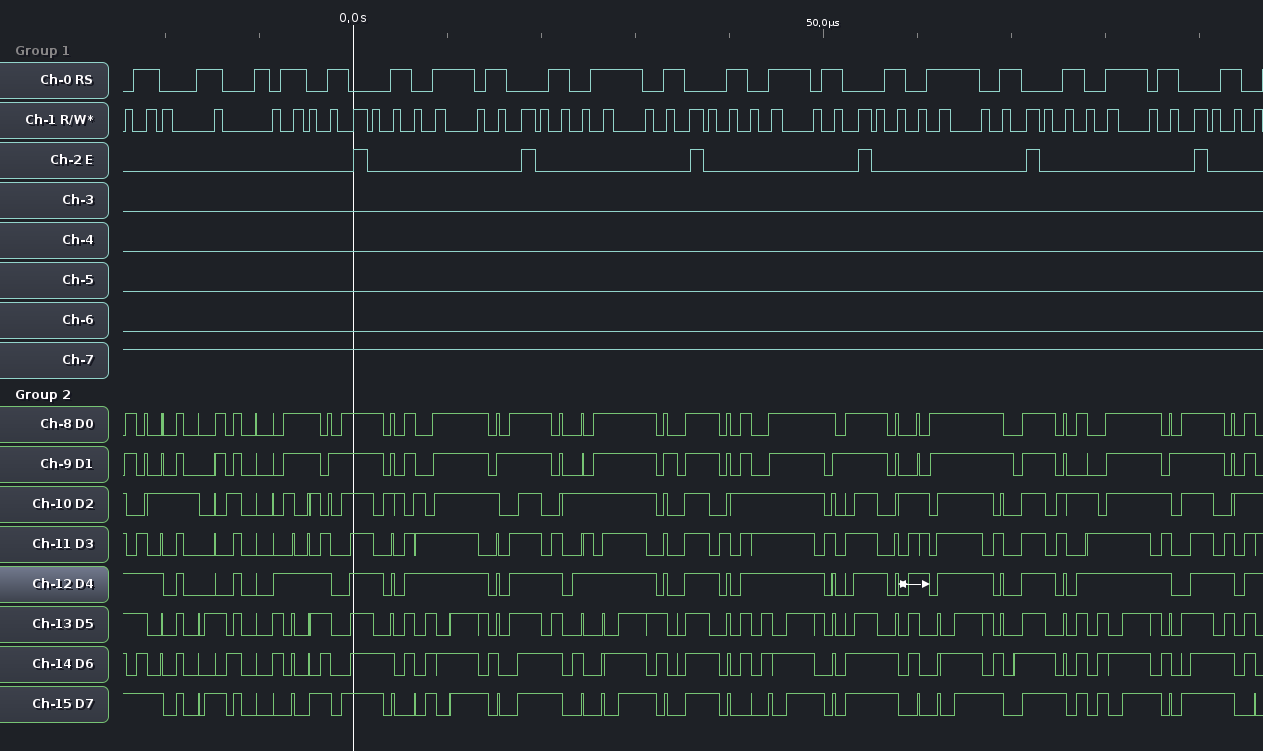Screen dimensions: 1263x751
Task: Click the highlighted Ch-12 D4 channel label
Action: coord(55,584)
